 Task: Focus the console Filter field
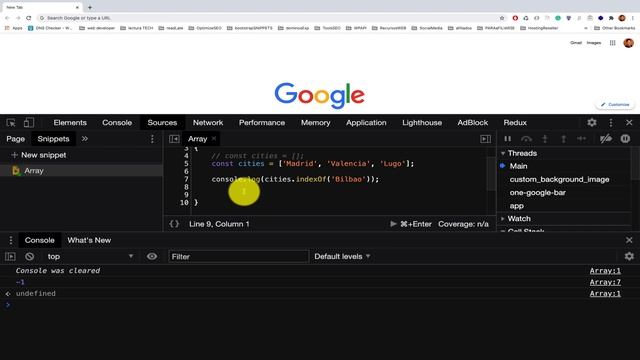[x=239, y=256]
